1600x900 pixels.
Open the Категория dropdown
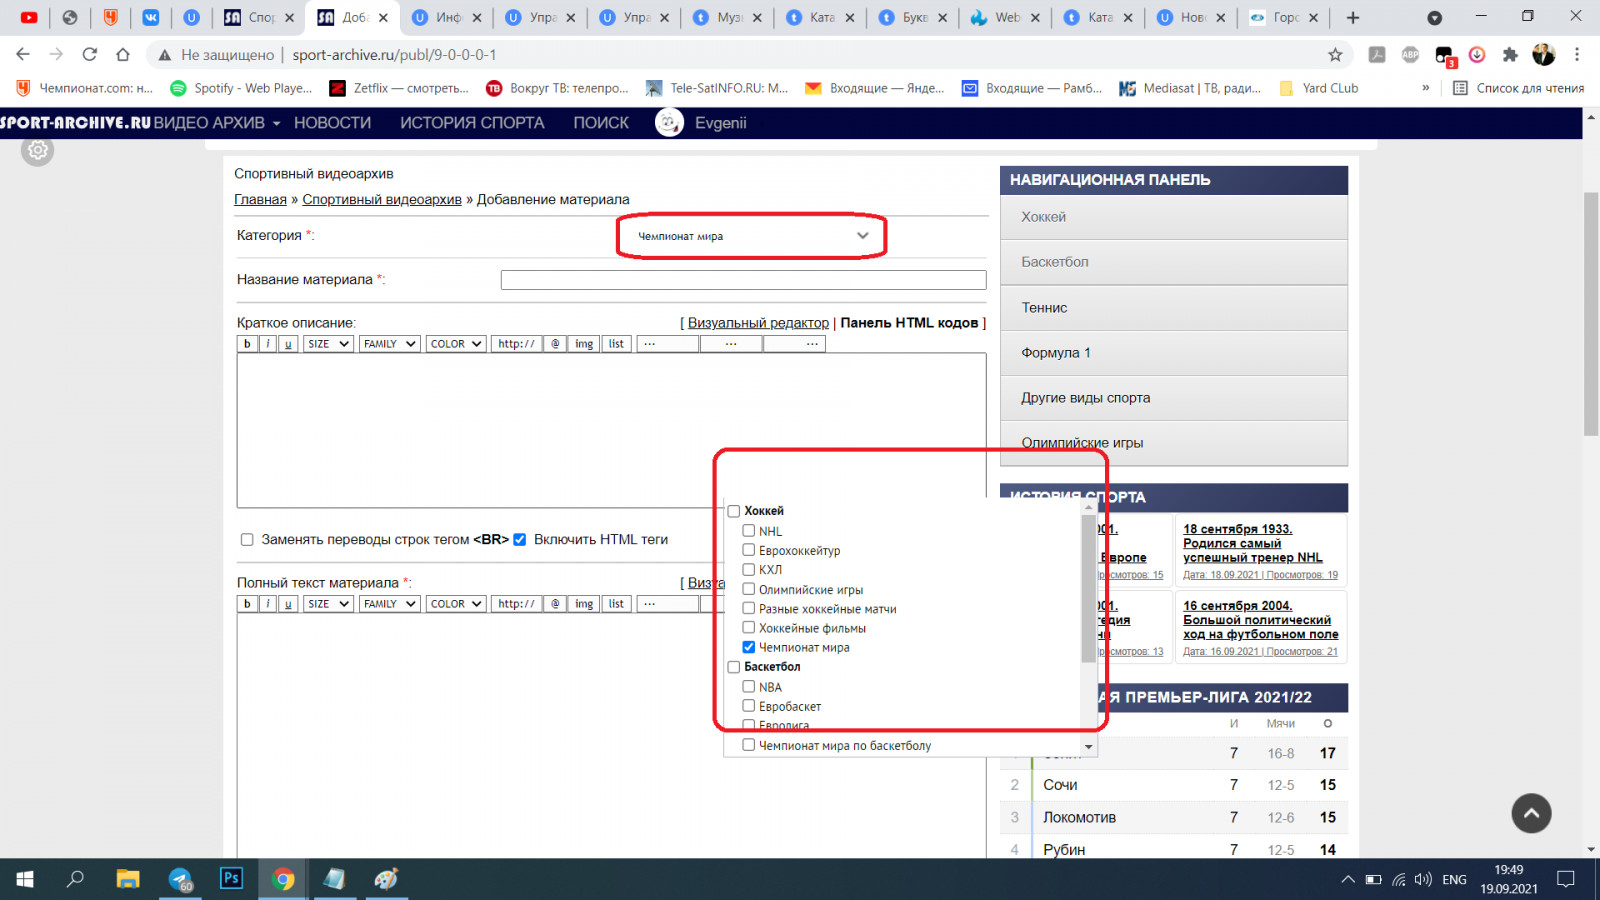[752, 236]
